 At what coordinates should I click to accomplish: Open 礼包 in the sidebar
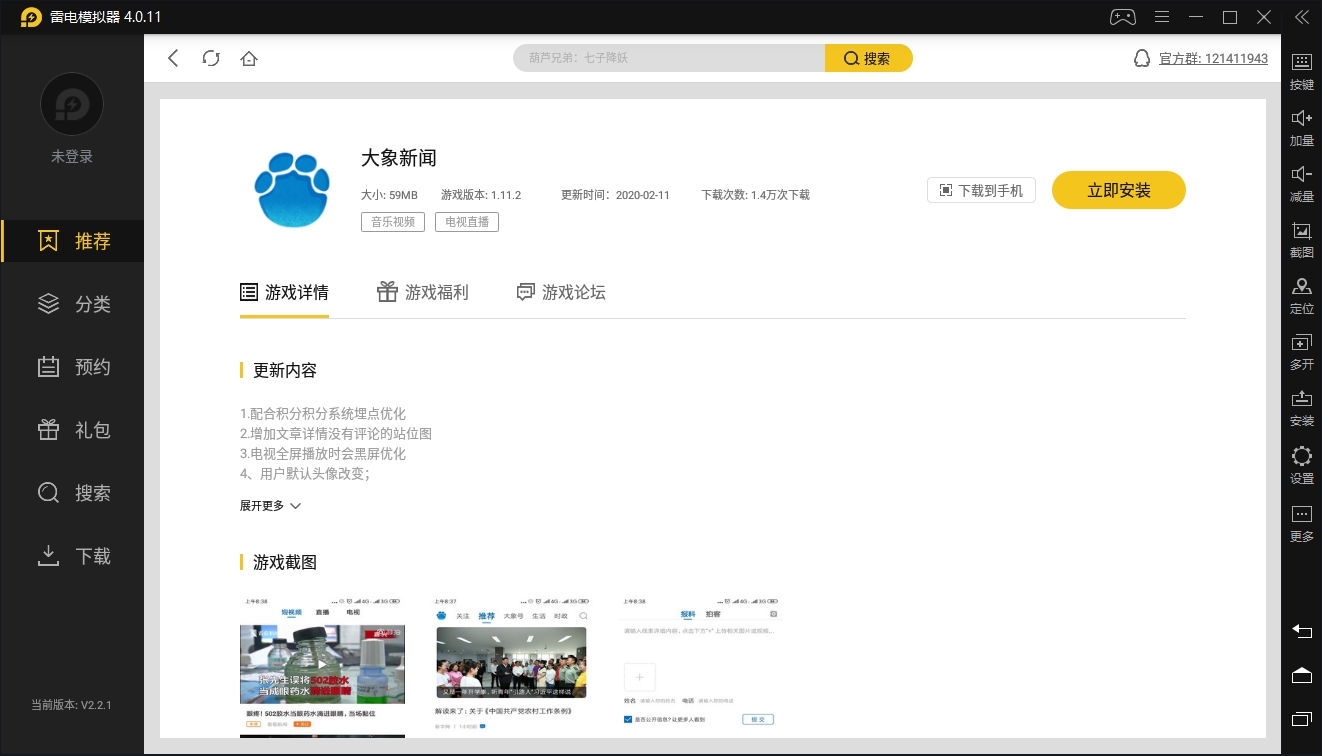(72, 430)
